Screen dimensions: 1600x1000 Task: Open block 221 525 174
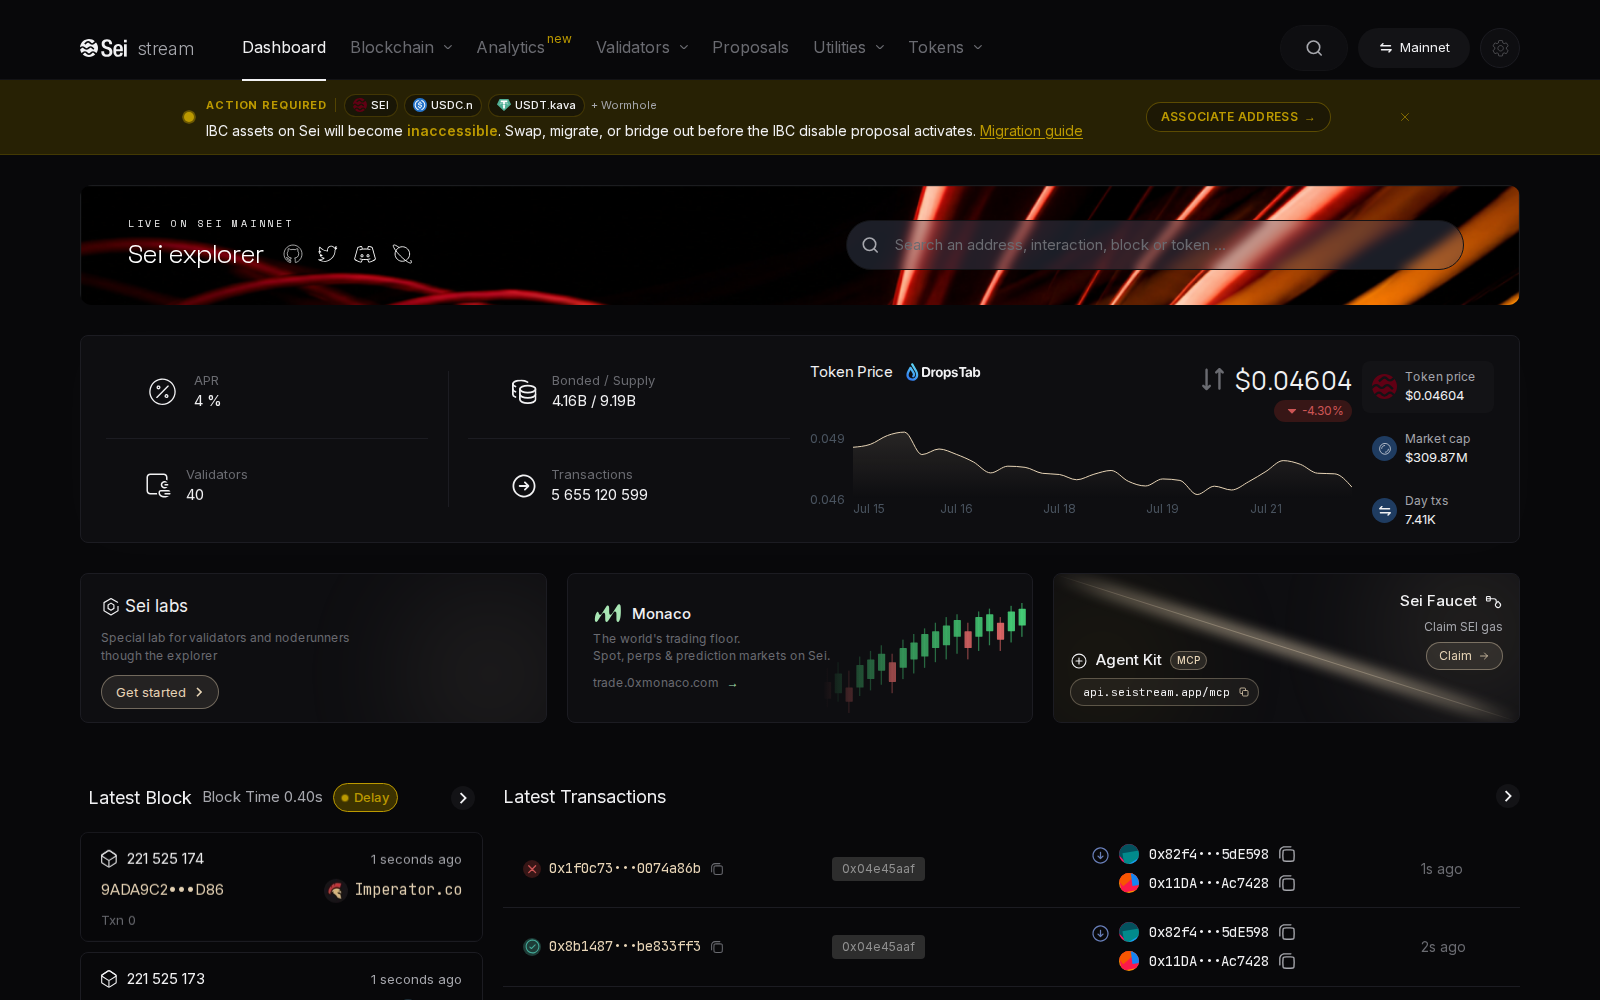[165, 859]
